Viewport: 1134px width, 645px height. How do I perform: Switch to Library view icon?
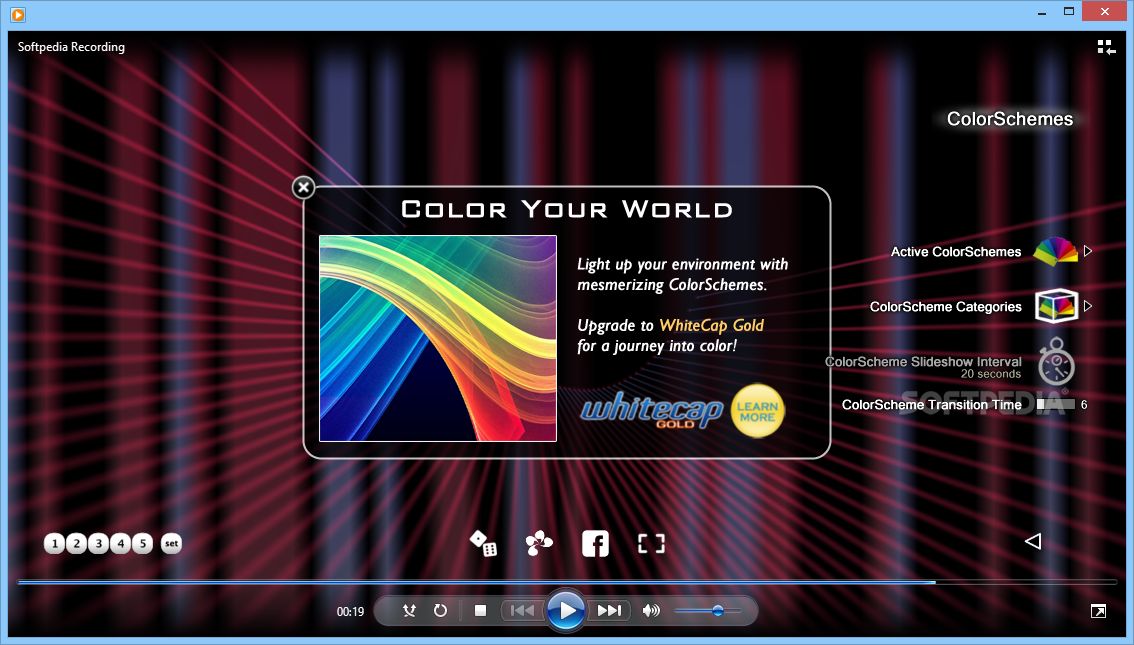point(1107,48)
